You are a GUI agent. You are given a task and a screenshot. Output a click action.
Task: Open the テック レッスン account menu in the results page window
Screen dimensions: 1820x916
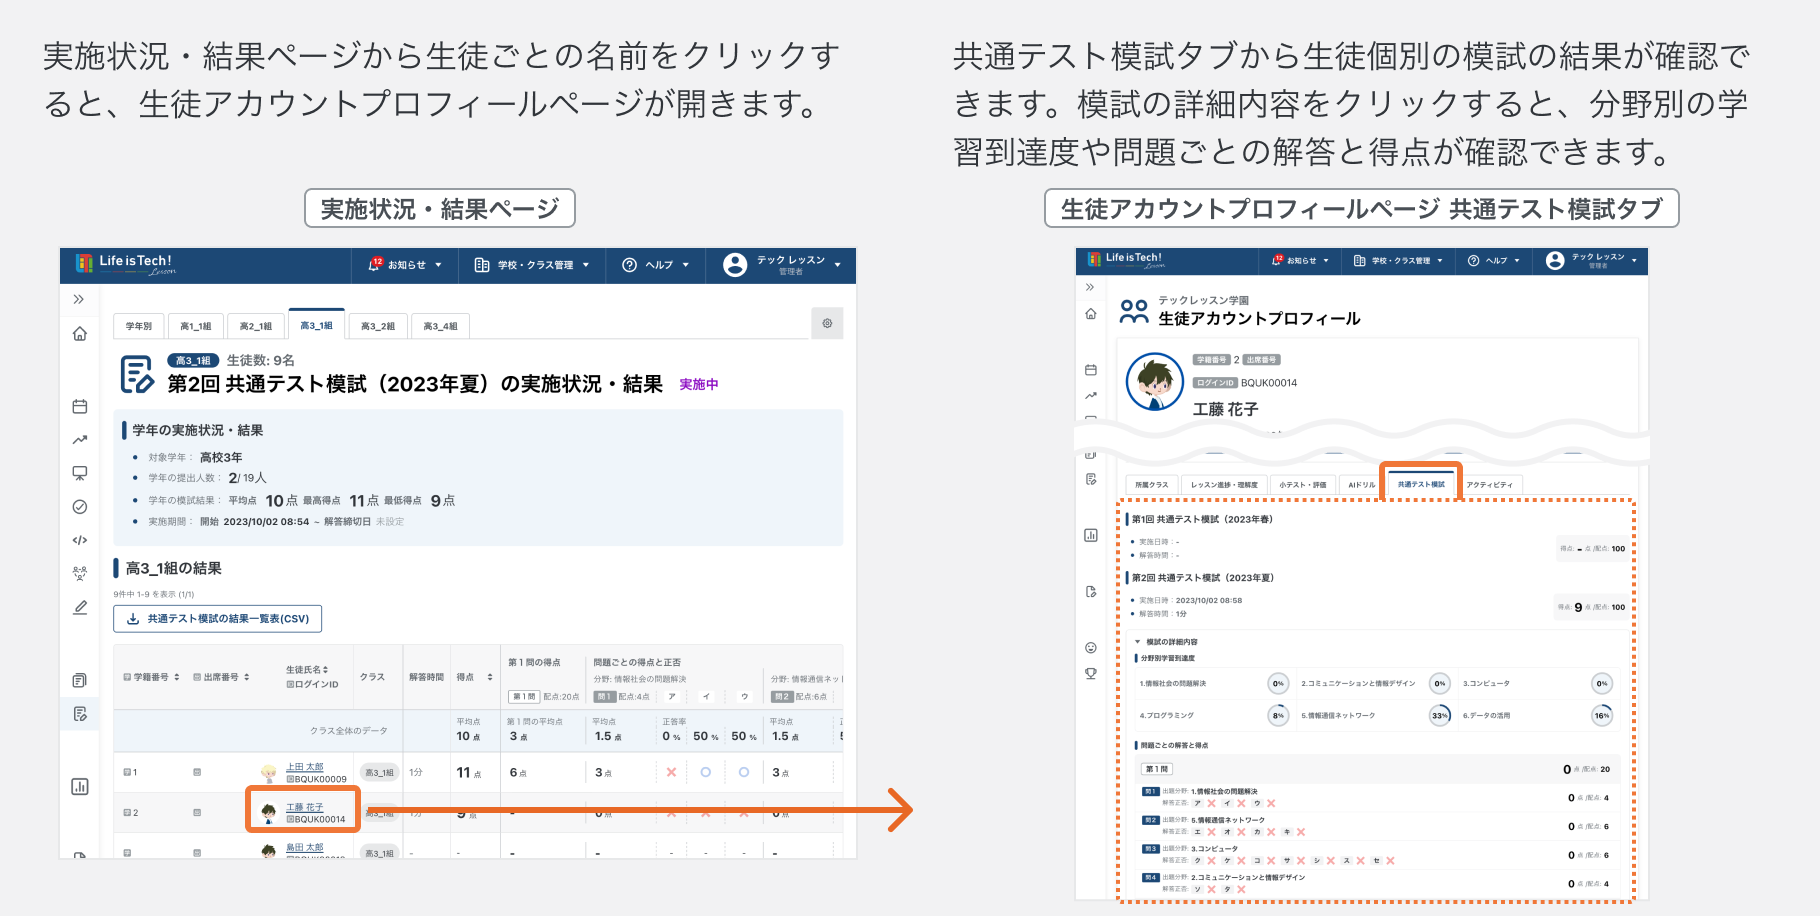click(x=783, y=265)
